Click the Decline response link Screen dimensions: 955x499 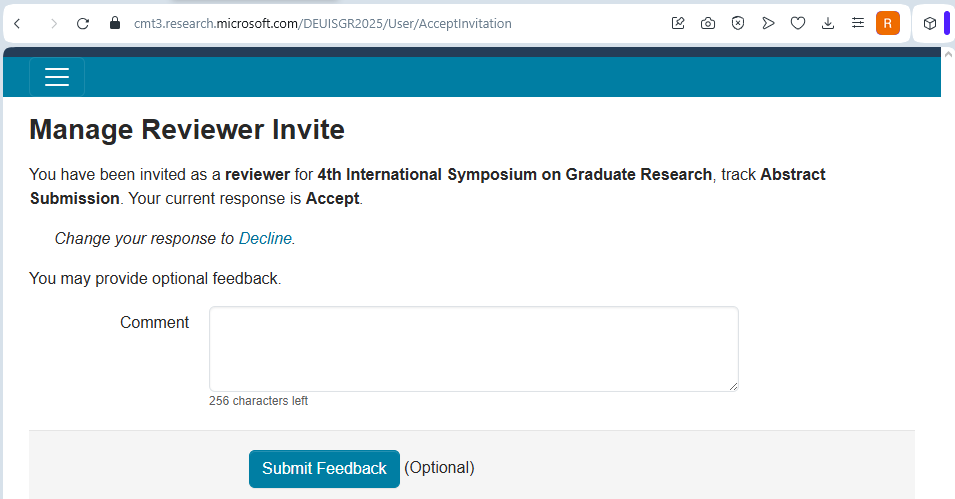(265, 238)
